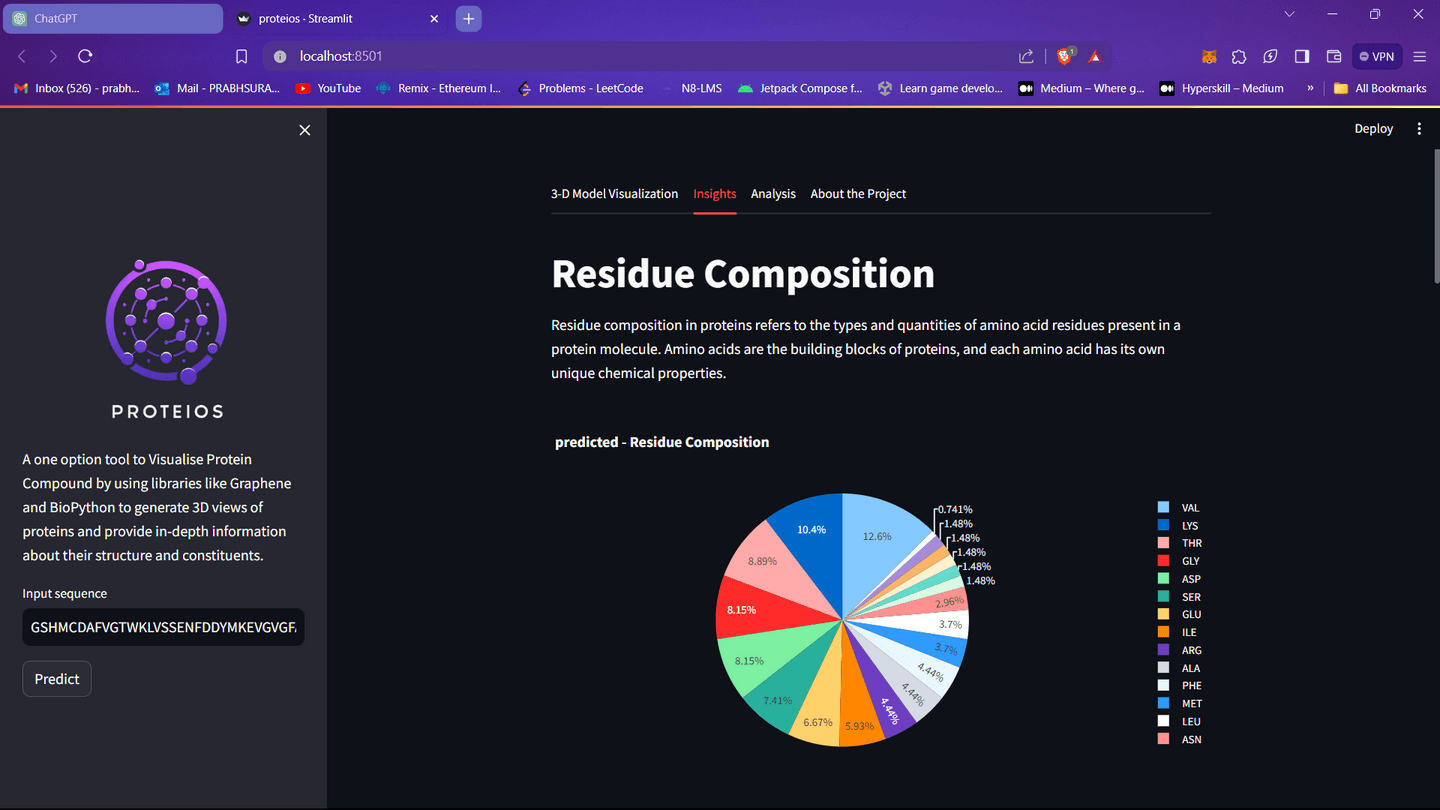Click the PHE legend entry
The height and width of the screenshot is (810, 1440).
[1179, 686]
